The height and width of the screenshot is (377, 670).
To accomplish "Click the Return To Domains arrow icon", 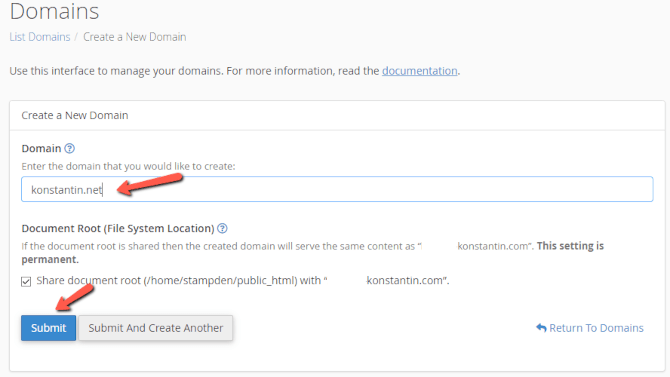I will pos(541,328).
